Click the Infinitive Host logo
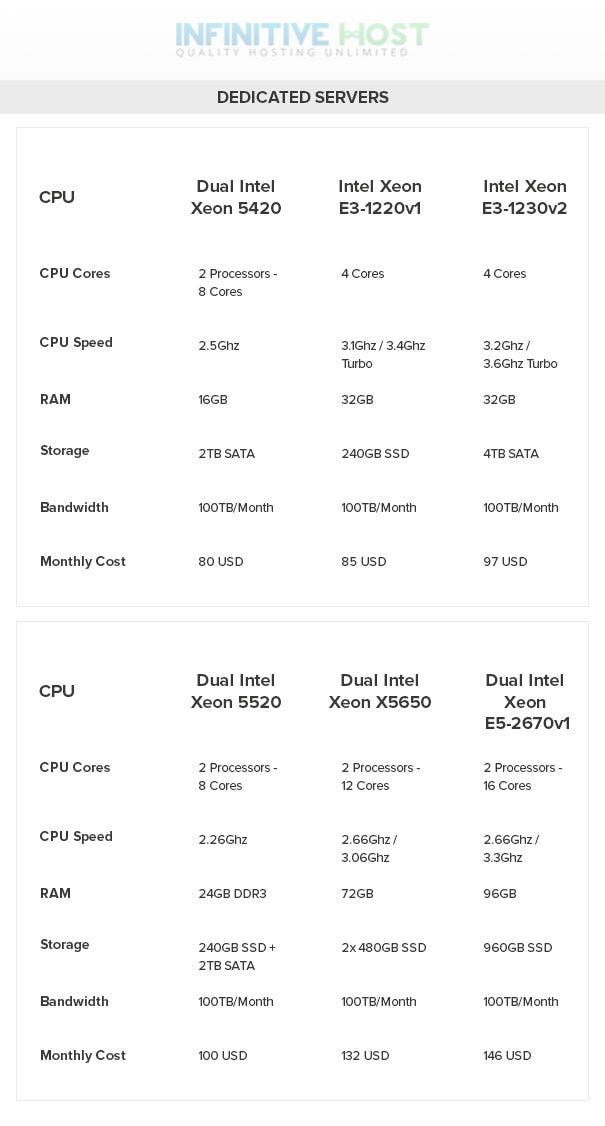Viewport: 605px width, 1126px height. 302,39
